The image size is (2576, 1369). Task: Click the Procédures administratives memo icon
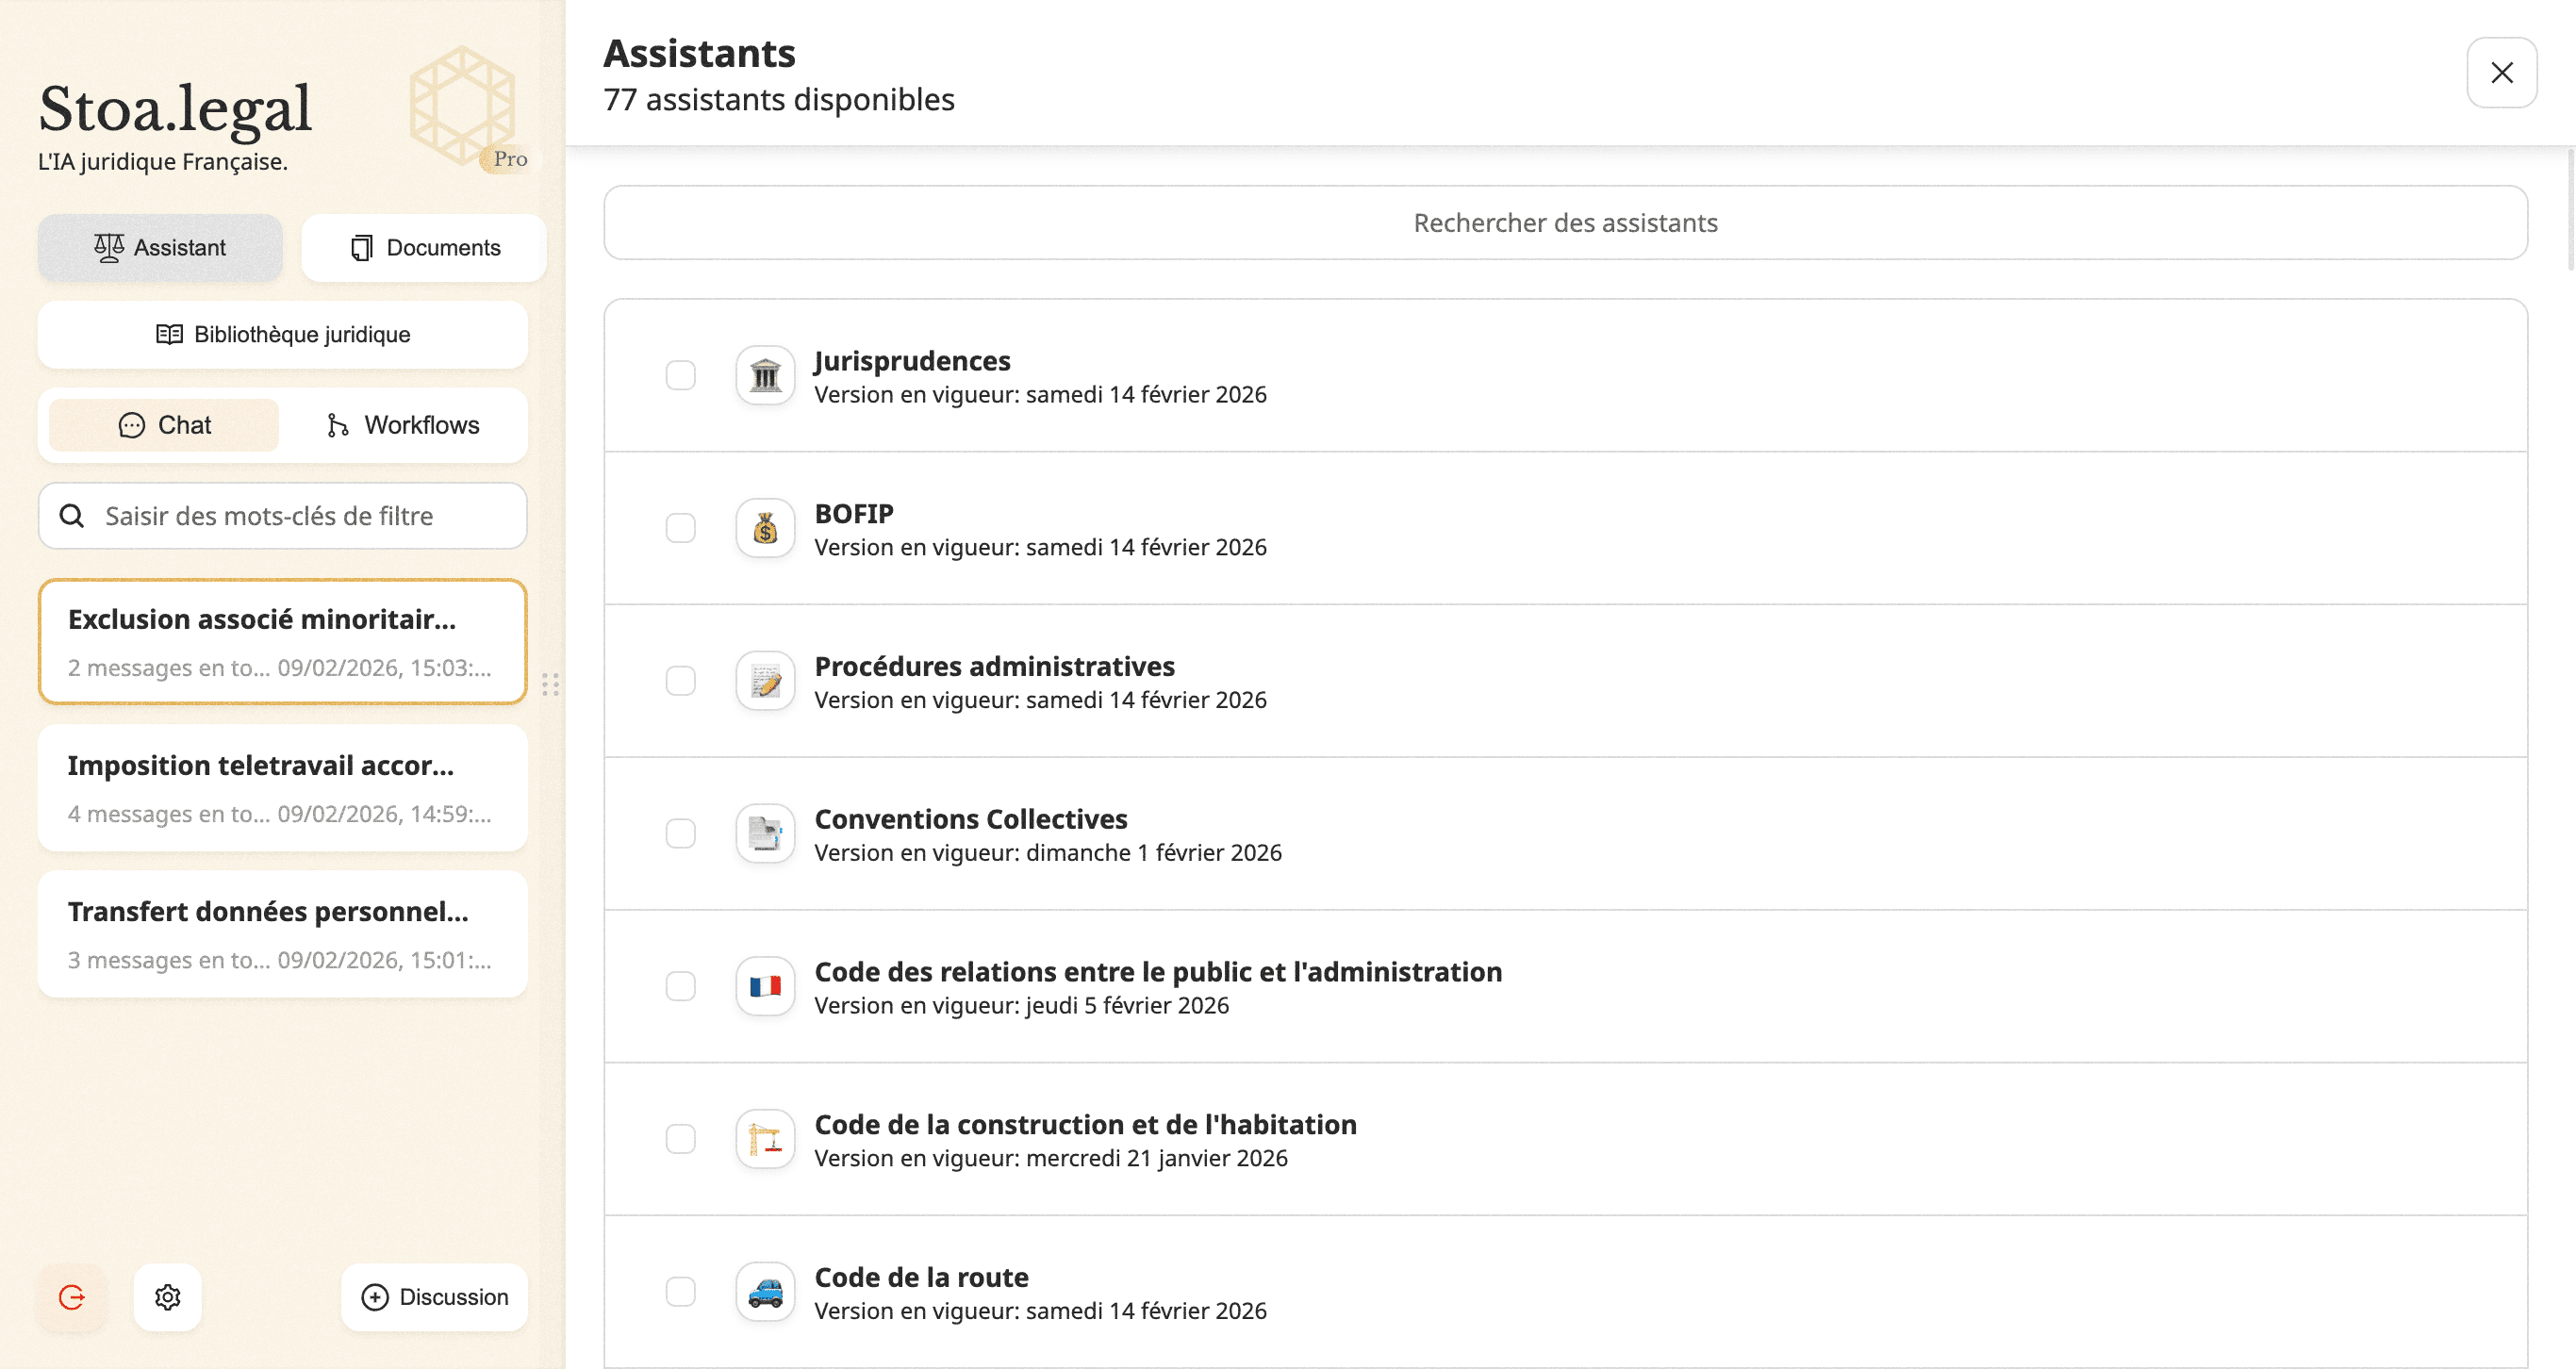(765, 681)
